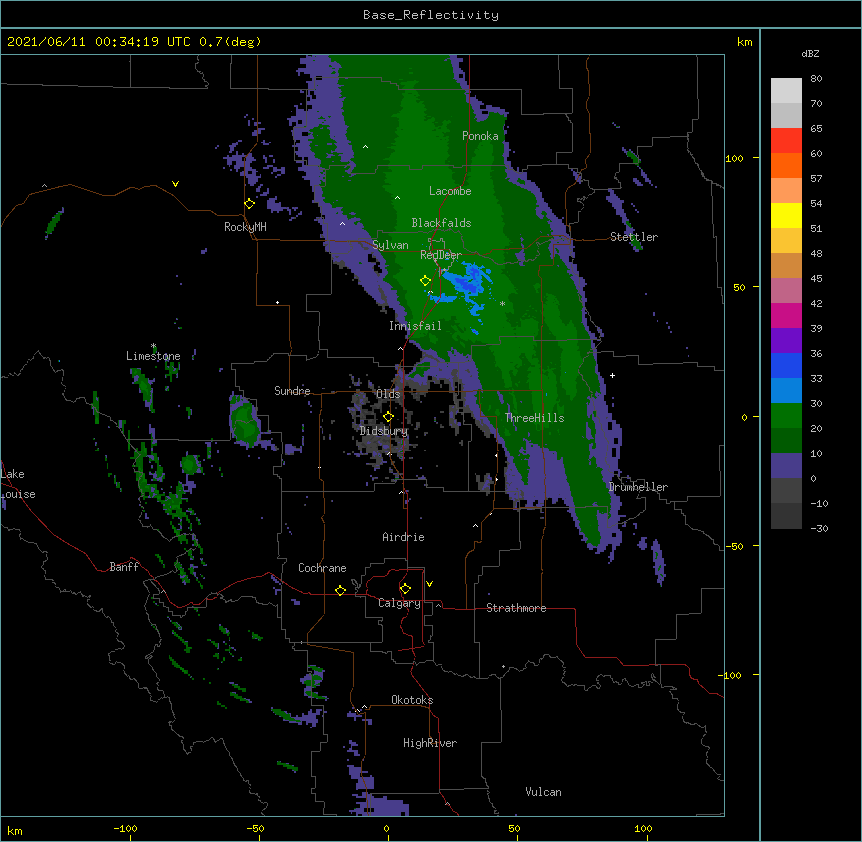
Task: Click the asterisk marker above Limestone label
Action: tap(154, 346)
